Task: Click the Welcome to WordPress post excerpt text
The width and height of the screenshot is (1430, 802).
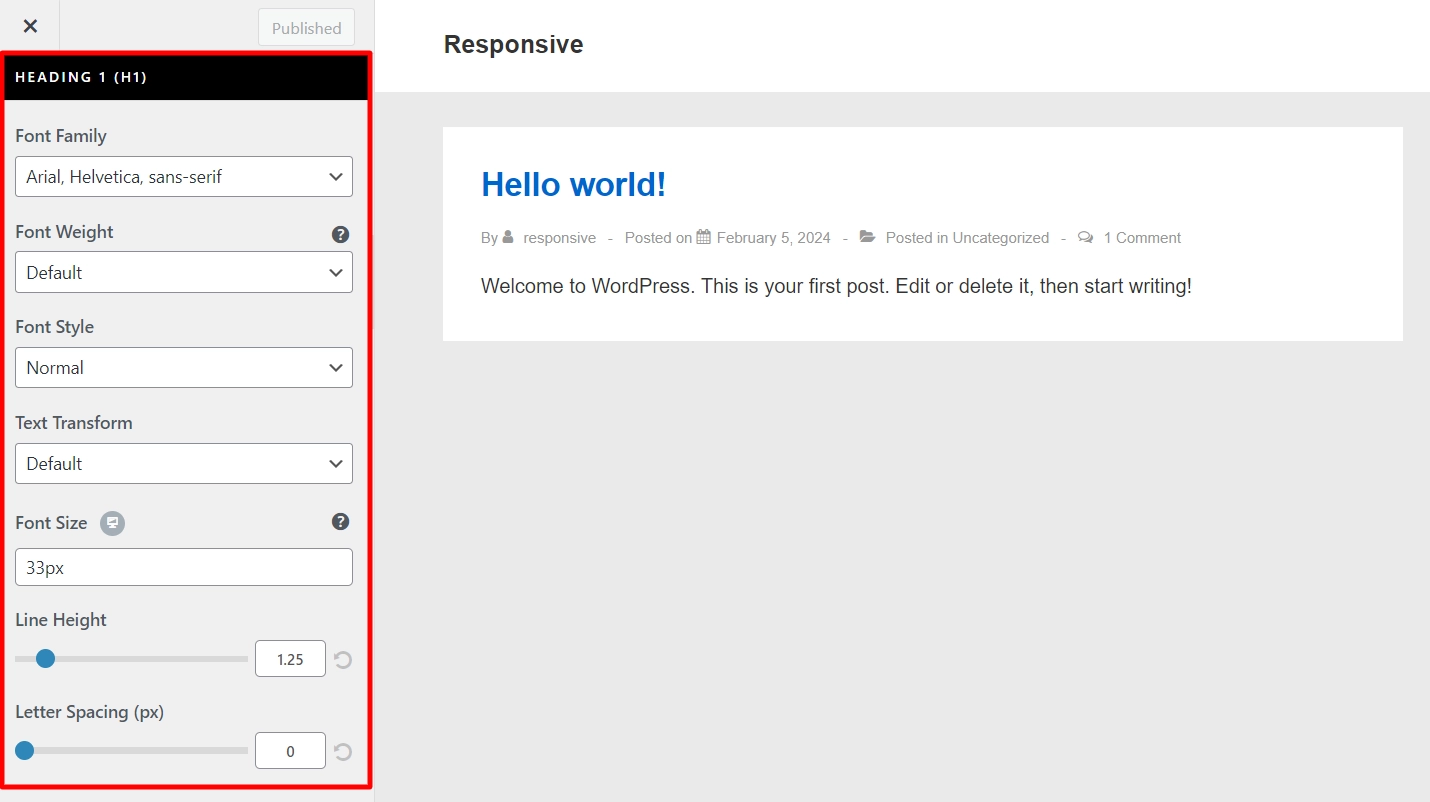Action: click(836, 286)
